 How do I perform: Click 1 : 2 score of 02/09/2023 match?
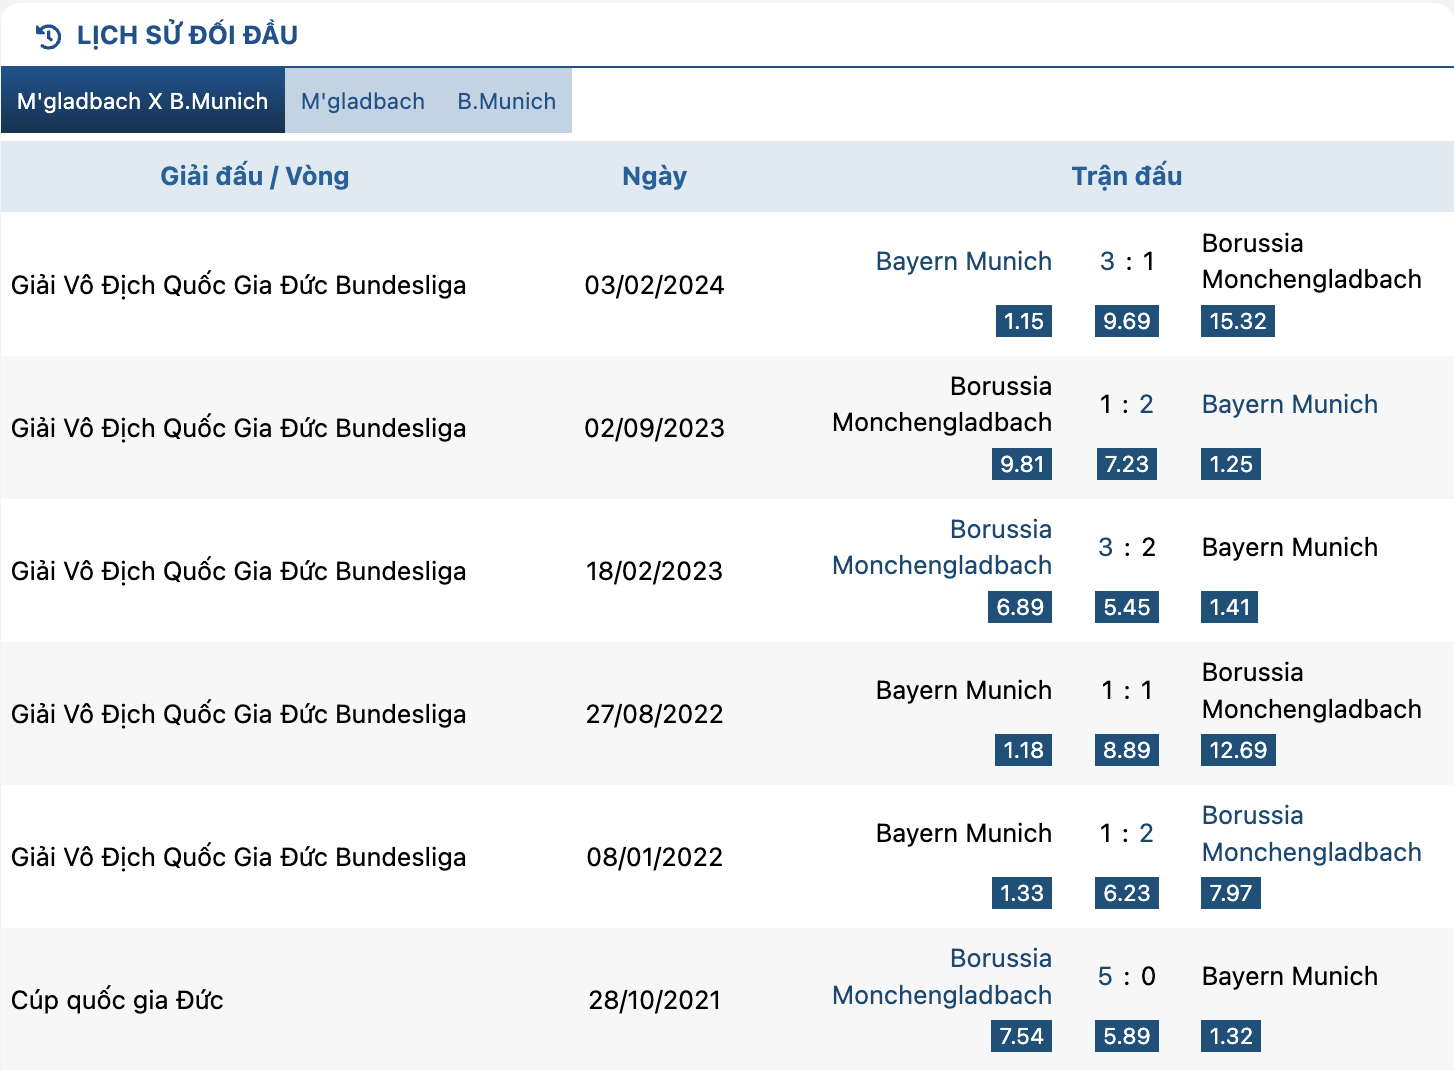tap(1127, 404)
